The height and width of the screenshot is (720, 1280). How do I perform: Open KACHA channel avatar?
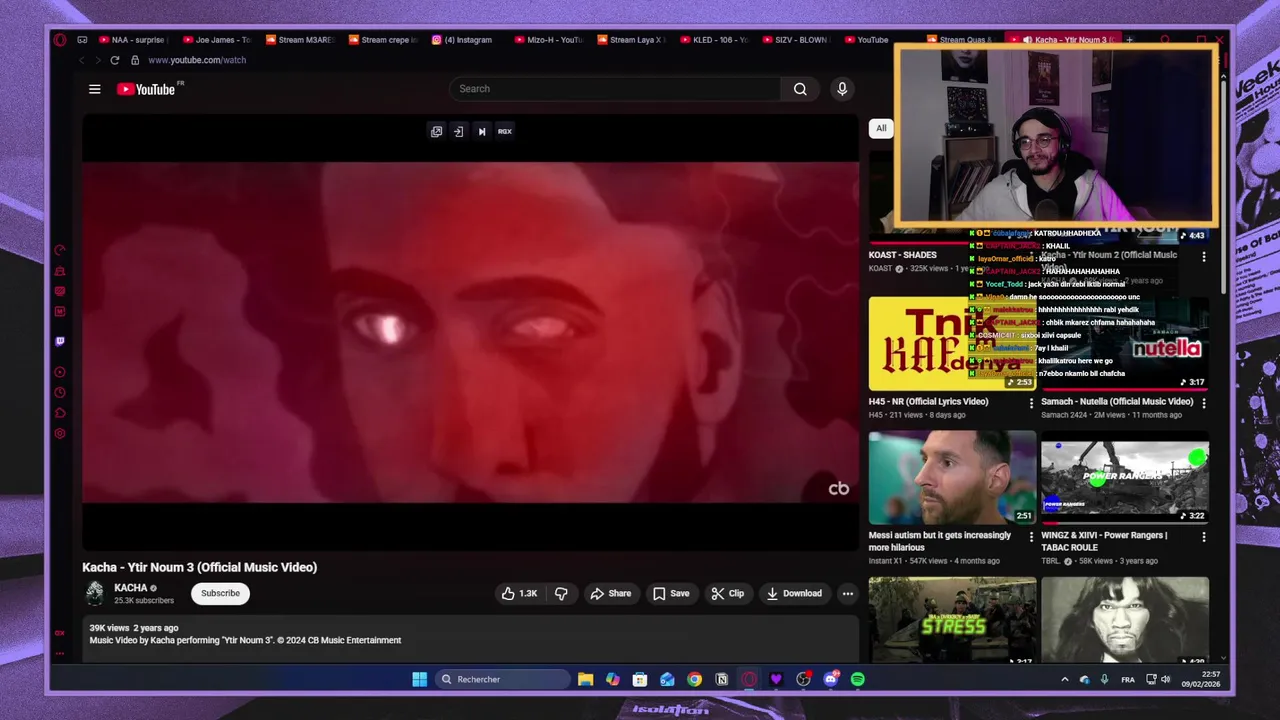[x=94, y=593]
